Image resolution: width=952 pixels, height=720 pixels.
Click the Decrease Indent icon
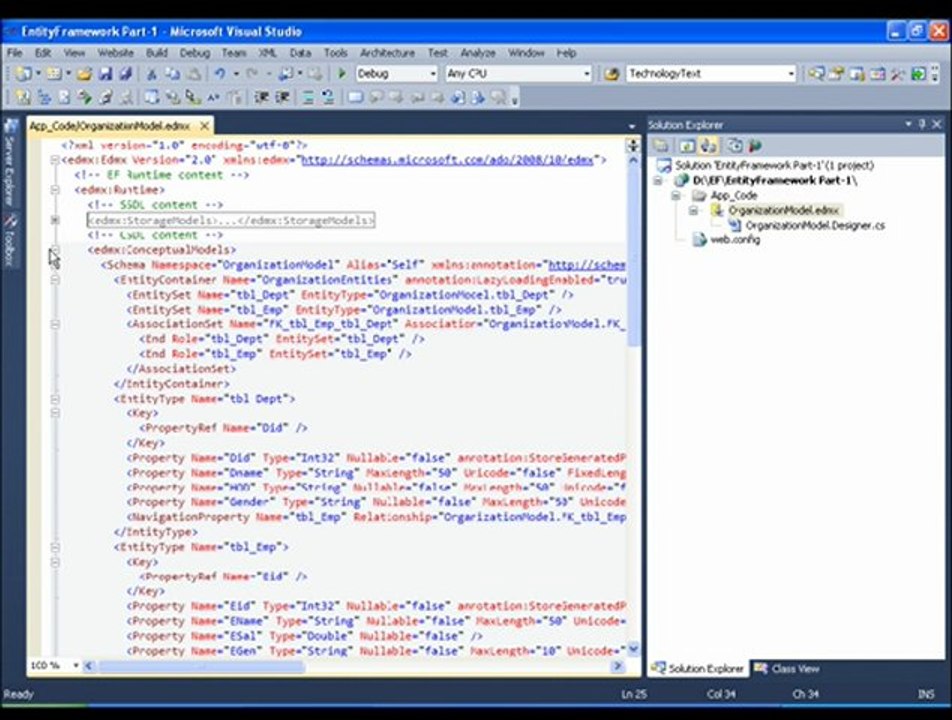point(262,97)
